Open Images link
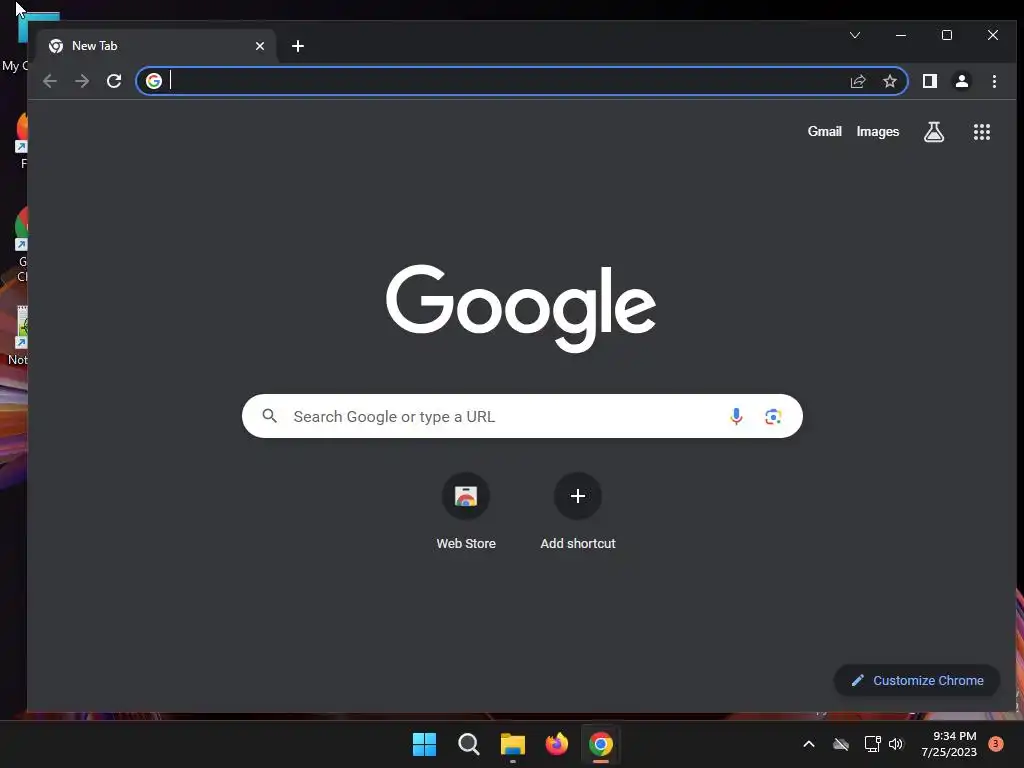The width and height of the screenshot is (1024, 768). pos(878,131)
